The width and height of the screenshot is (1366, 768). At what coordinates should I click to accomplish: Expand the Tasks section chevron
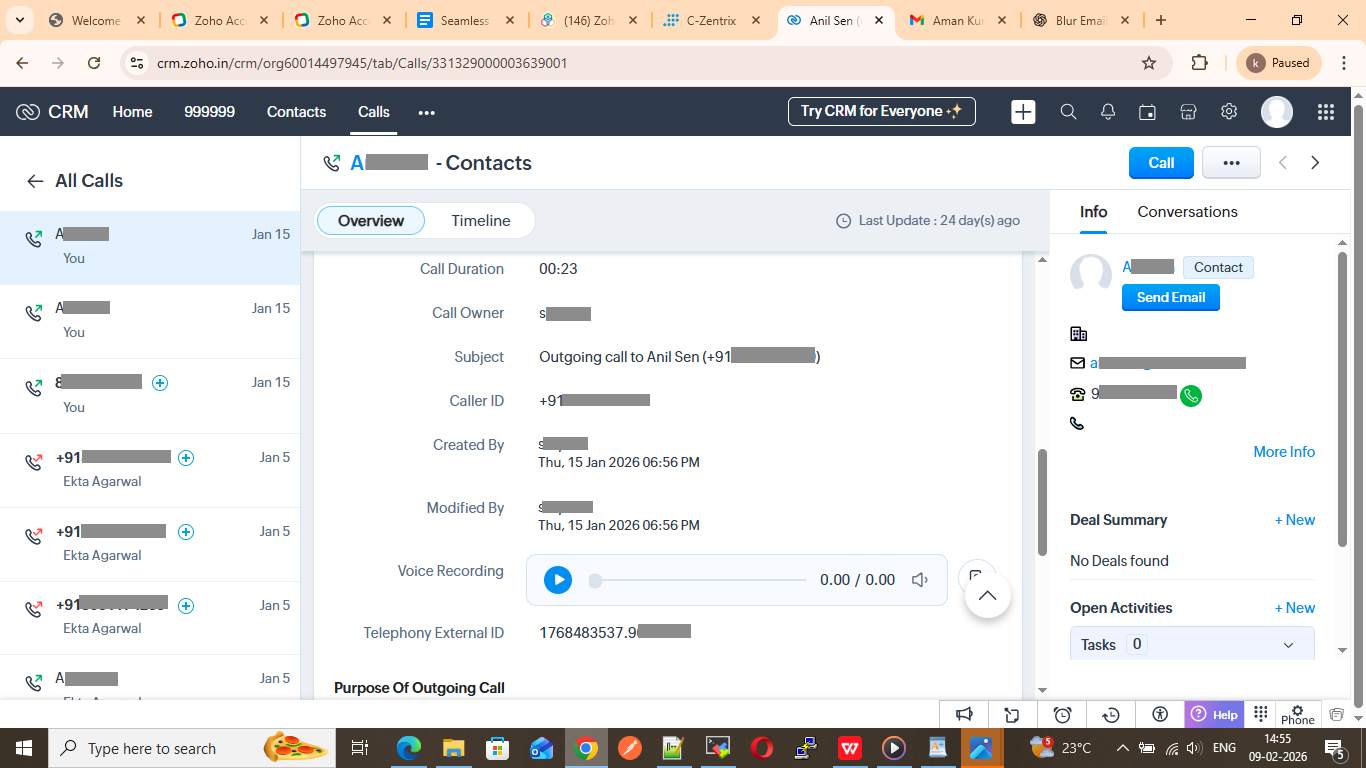pos(1288,645)
